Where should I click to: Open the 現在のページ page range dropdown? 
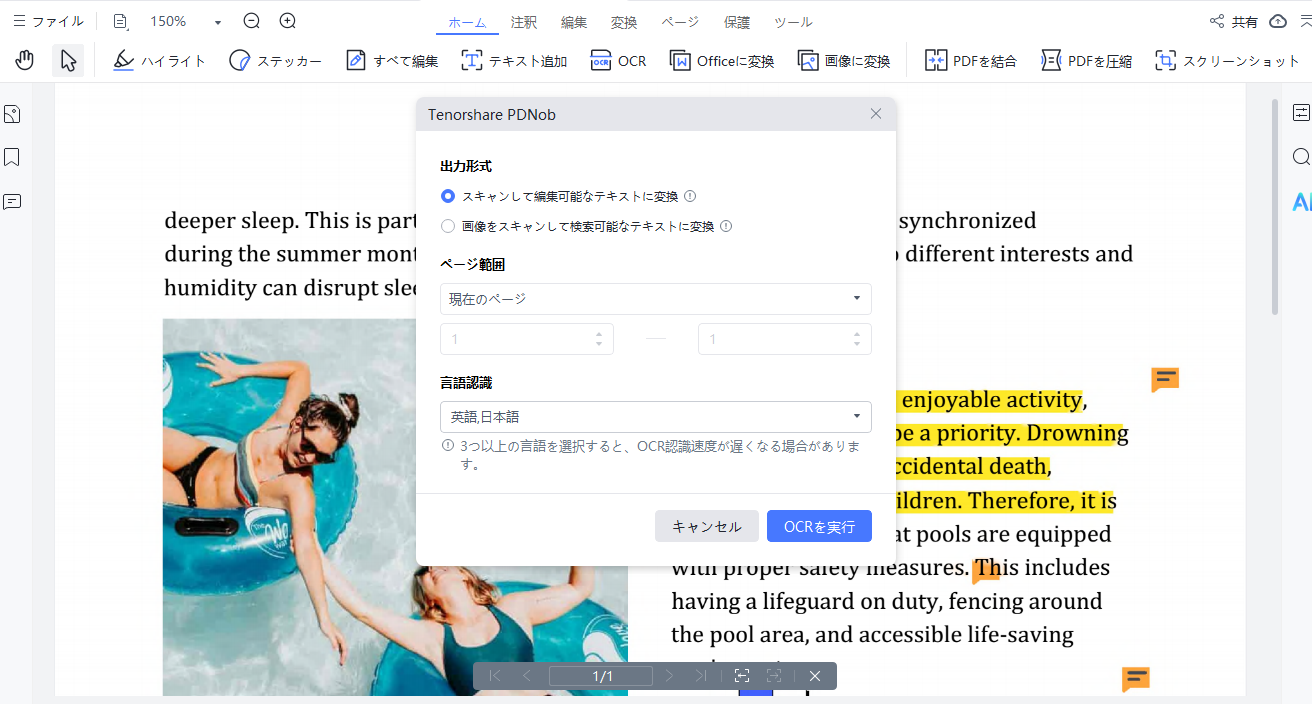tap(656, 299)
